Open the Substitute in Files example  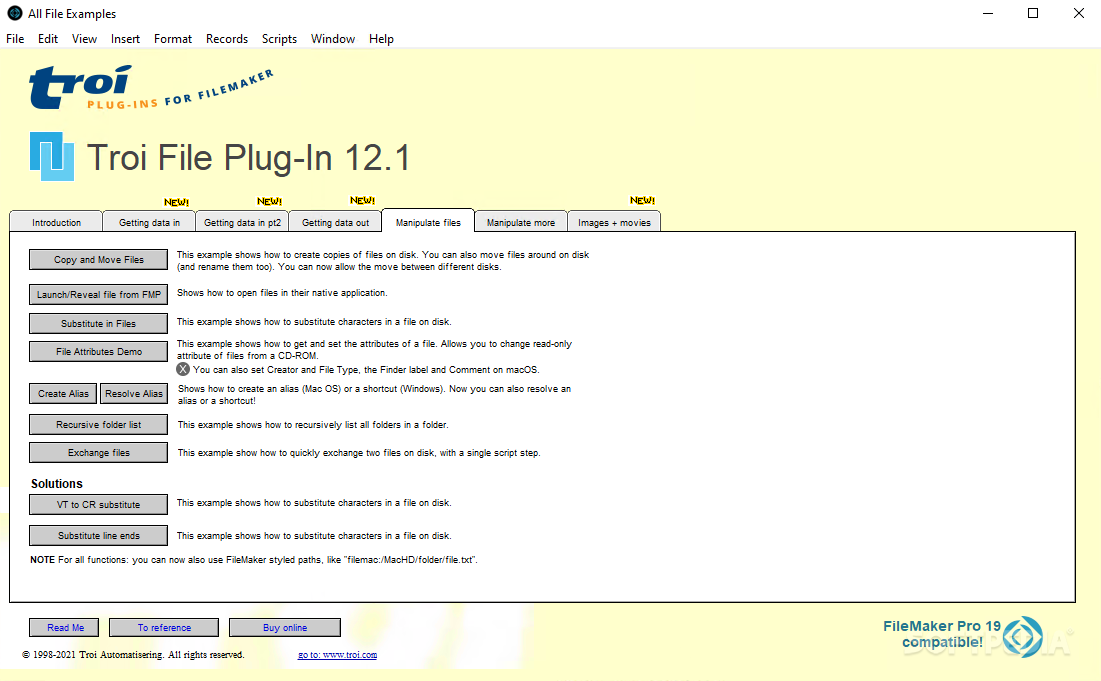pos(98,324)
